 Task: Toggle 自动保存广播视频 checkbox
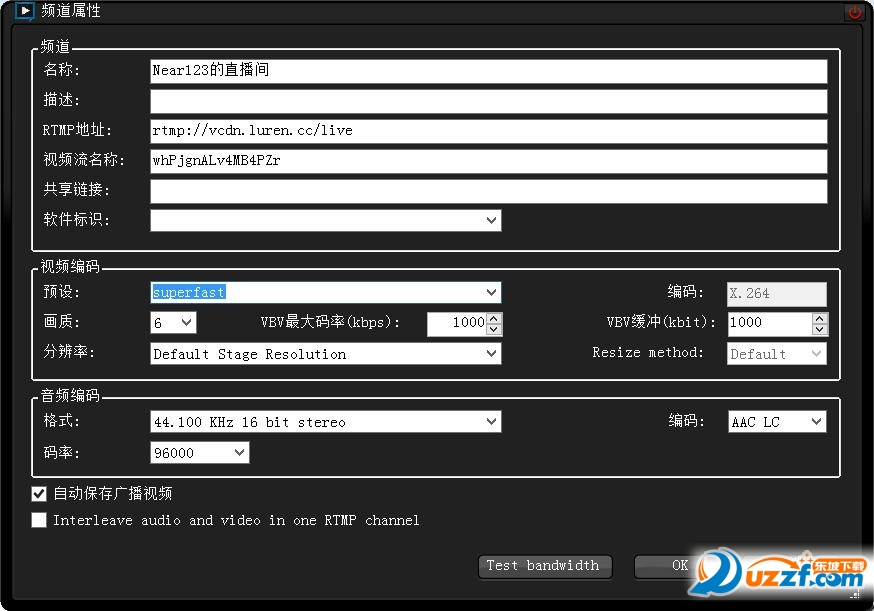(39, 494)
